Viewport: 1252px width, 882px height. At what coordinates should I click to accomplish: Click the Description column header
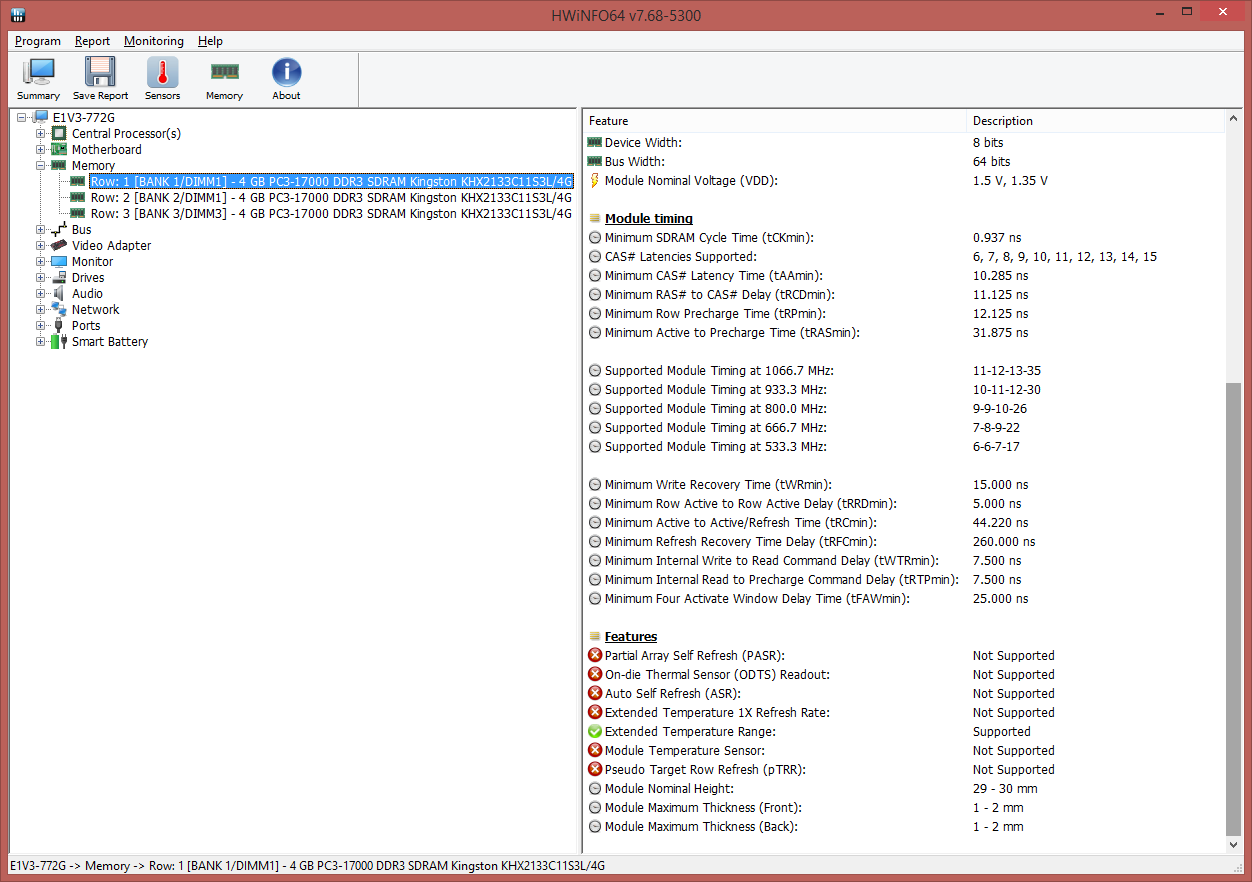pos(1096,121)
